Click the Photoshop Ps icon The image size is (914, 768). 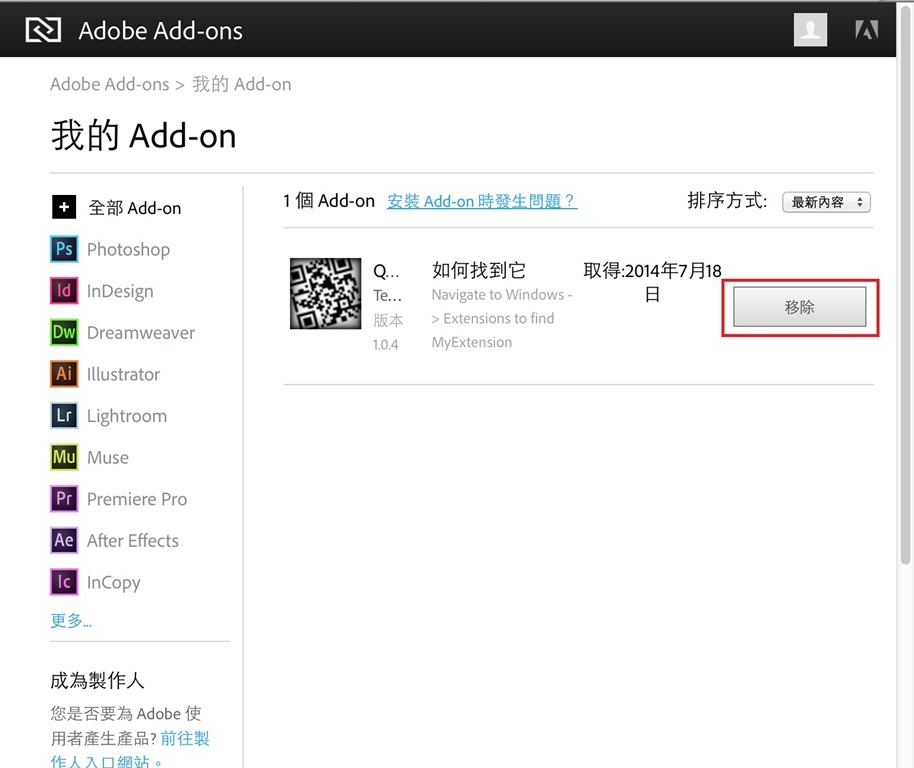pyautogui.click(x=64, y=249)
